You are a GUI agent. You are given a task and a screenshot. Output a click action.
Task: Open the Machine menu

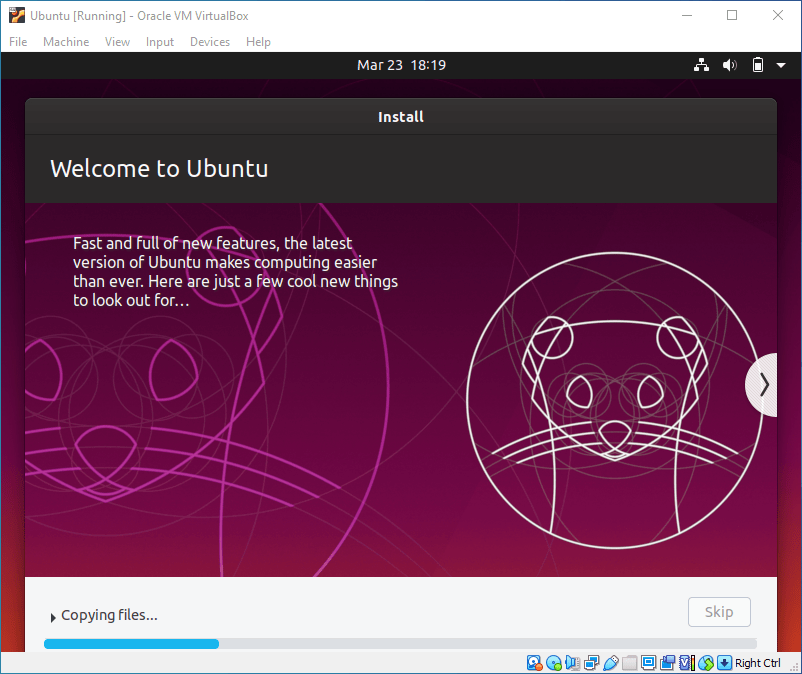66,42
